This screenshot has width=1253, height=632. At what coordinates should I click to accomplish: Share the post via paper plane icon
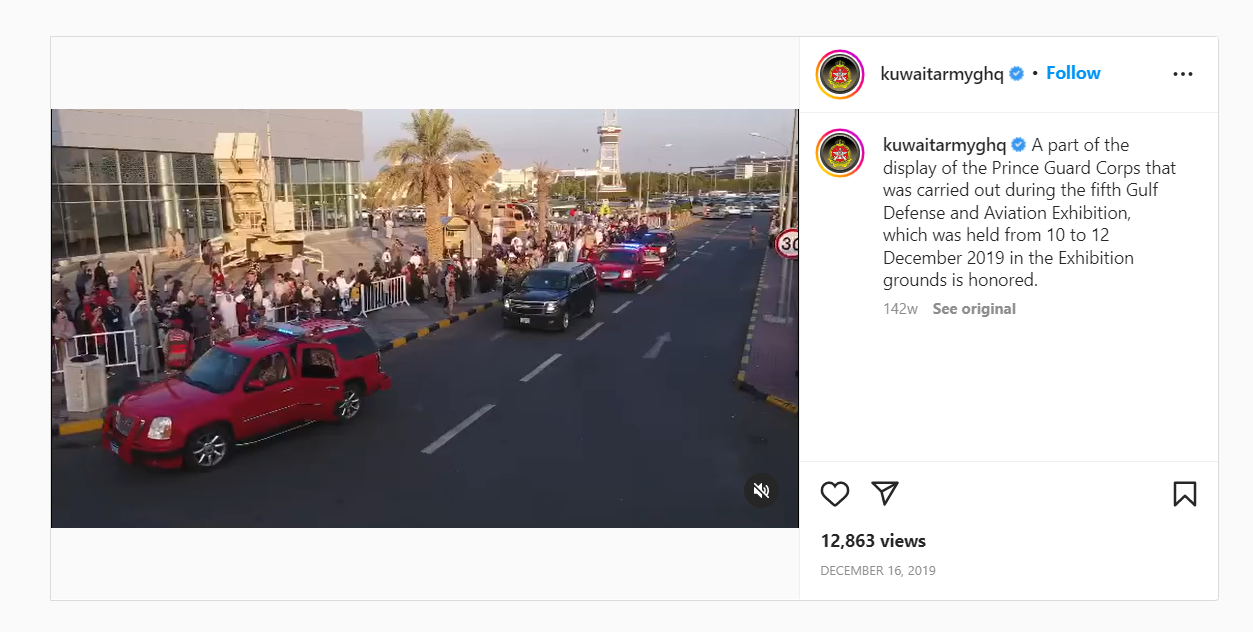[885, 493]
